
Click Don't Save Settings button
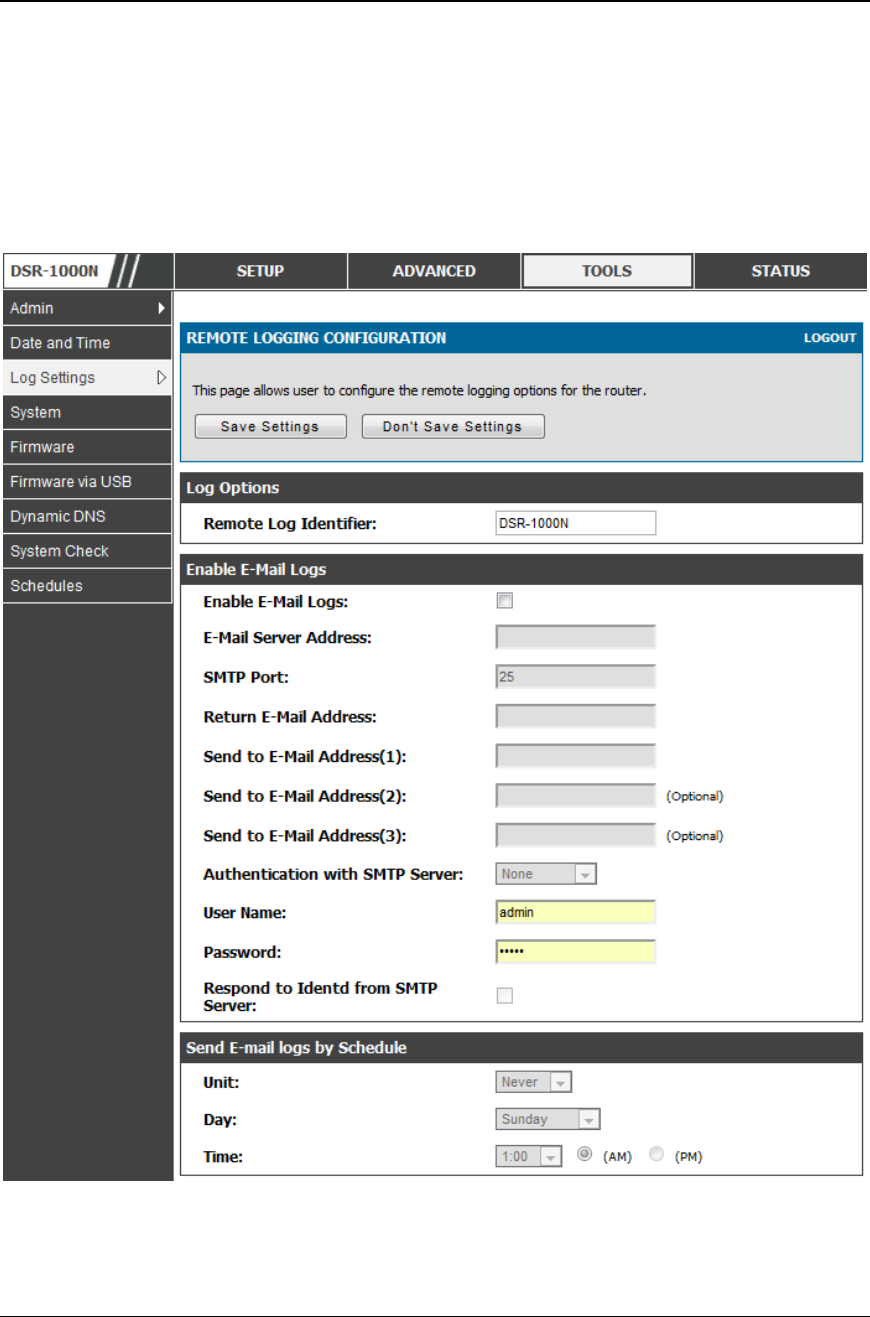pyautogui.click(x=453, y=426)
